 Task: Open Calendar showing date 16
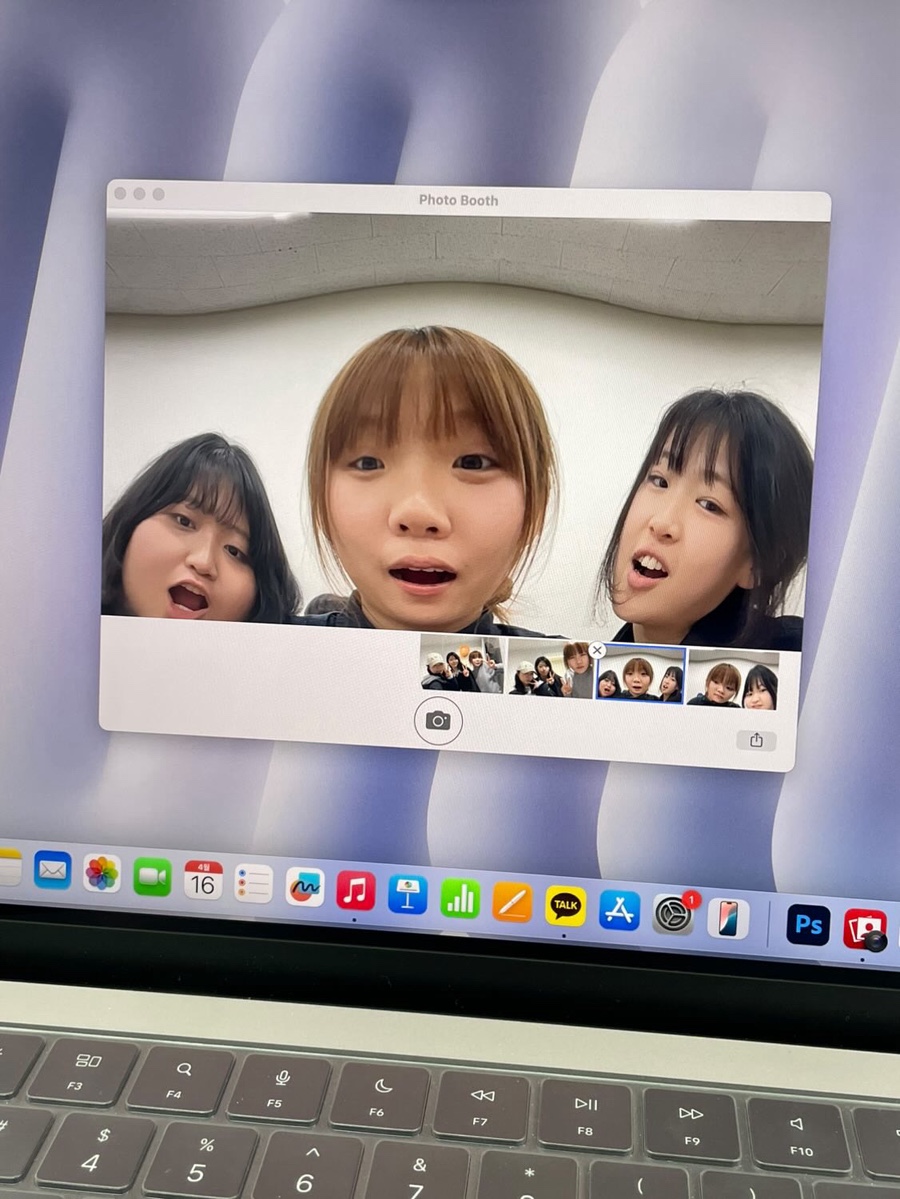tap(203, 880)
